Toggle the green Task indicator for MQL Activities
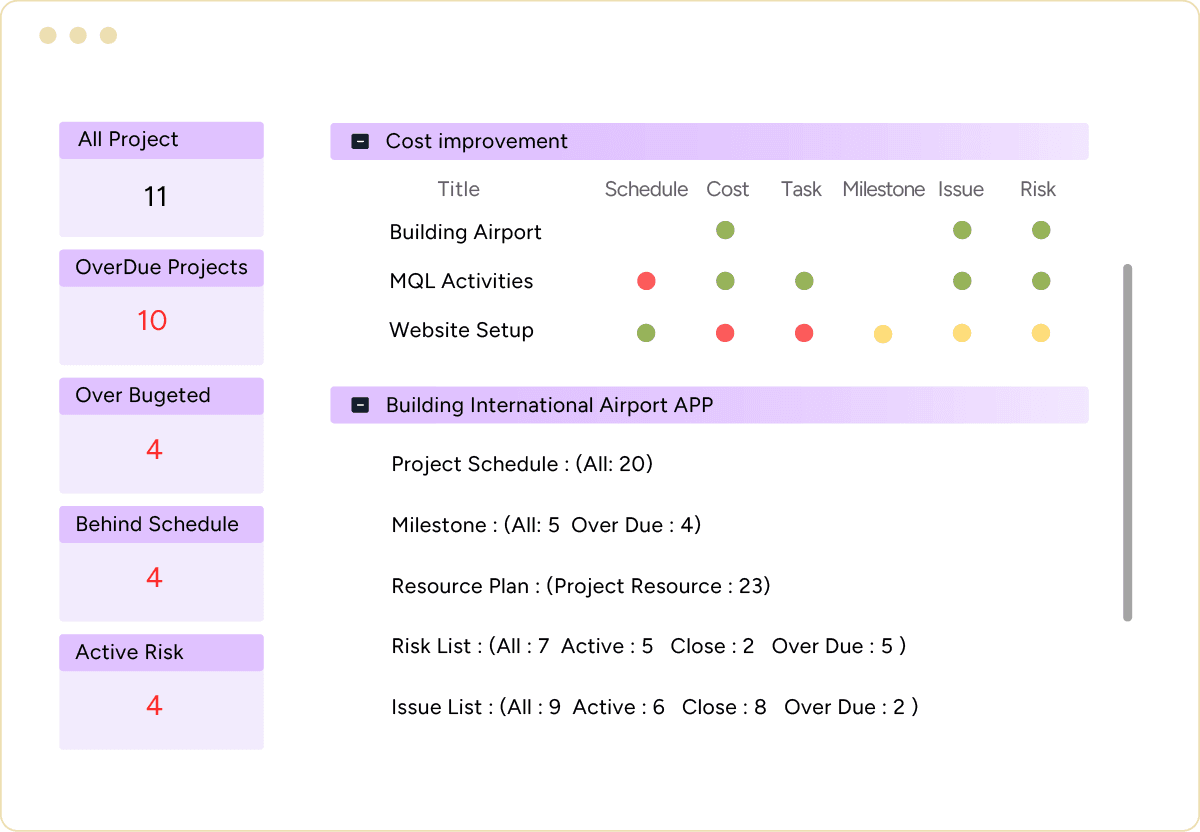Image resolution: width=1200 pixels, height=832 pixels. (x=804, y=281)
